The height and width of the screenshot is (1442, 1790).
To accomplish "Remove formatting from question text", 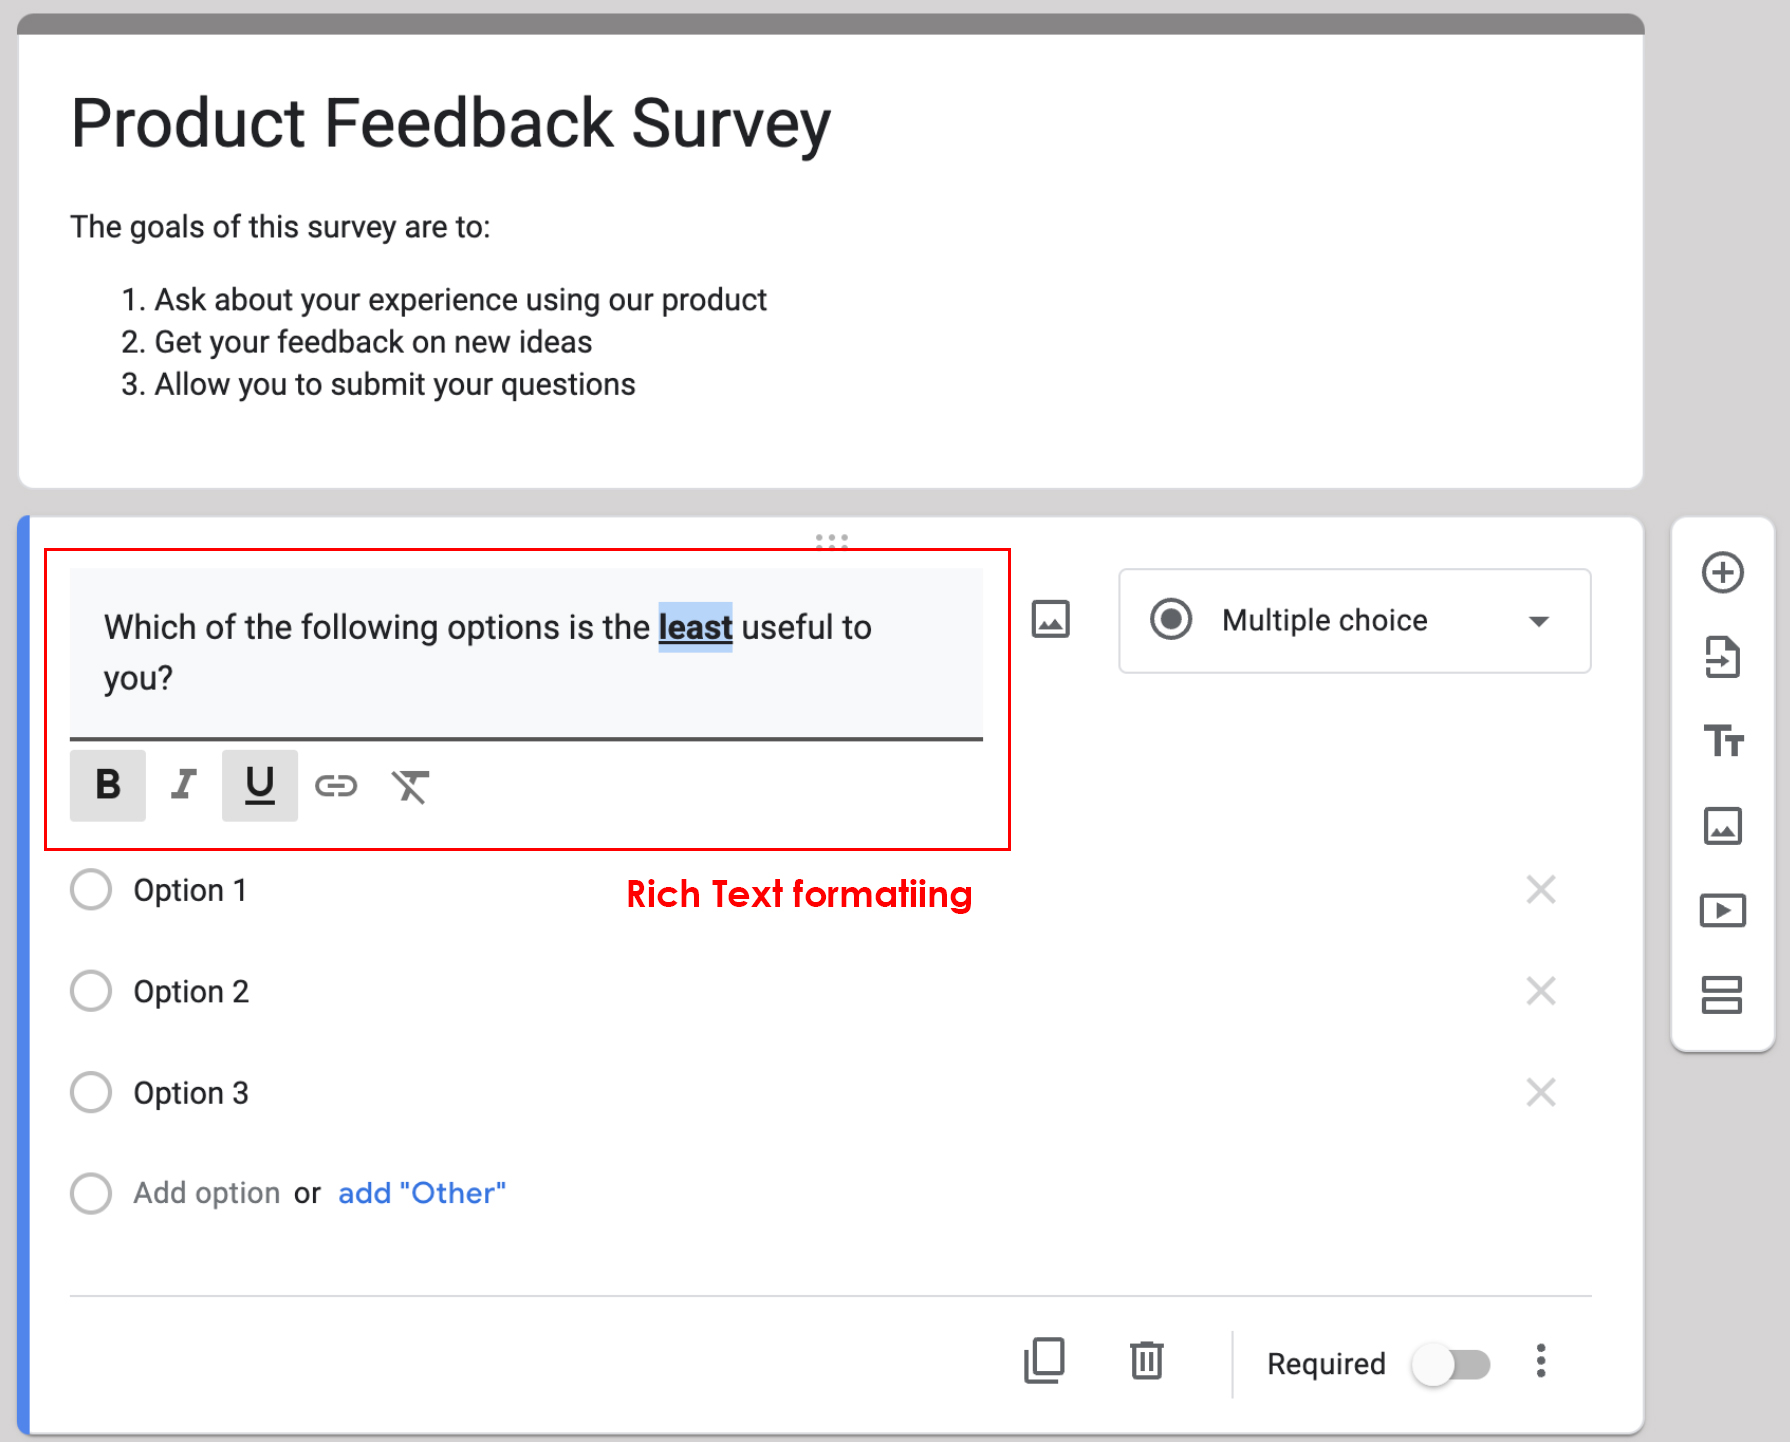I will coord(410,786).
